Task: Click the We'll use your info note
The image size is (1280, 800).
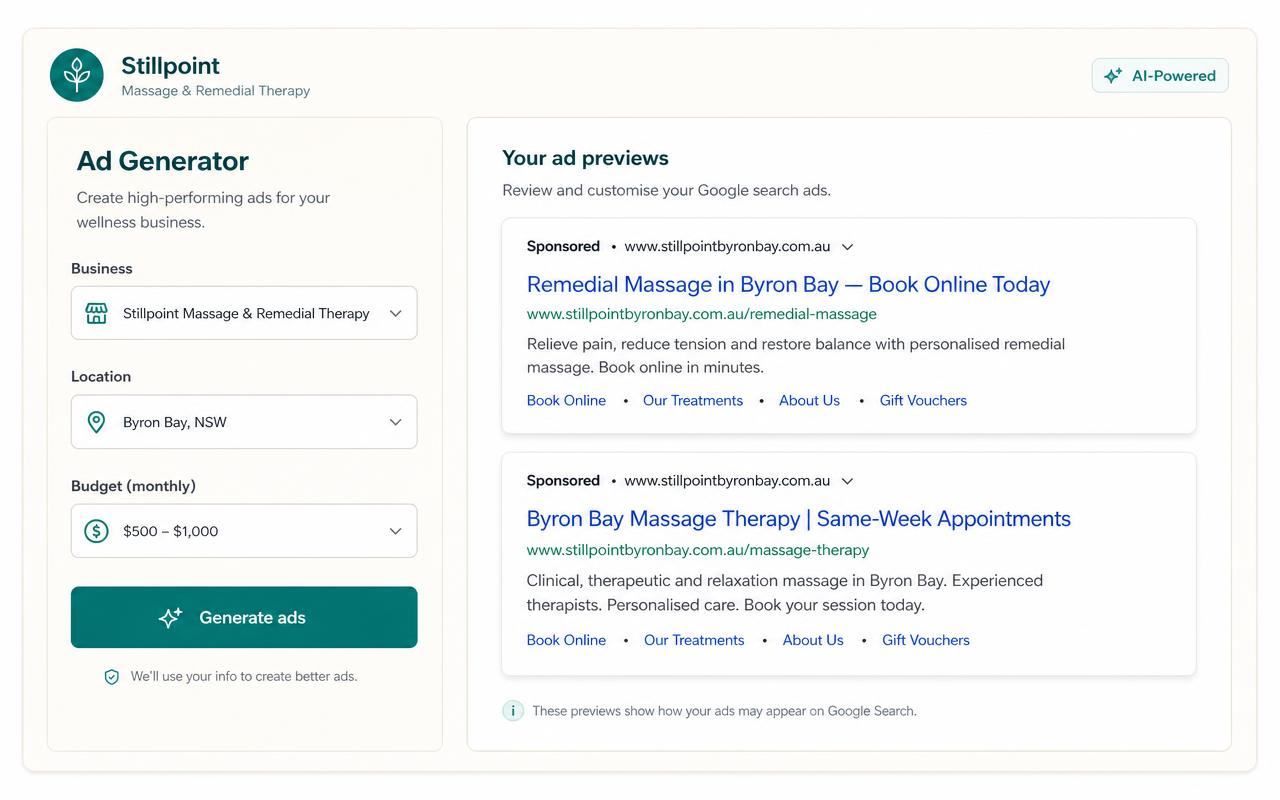Action: coord(244,677)
